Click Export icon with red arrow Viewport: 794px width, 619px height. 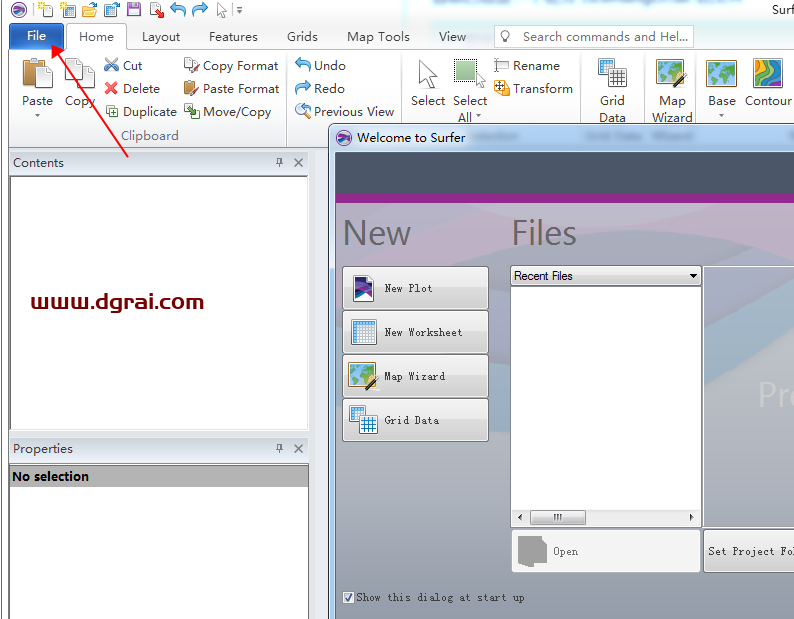[156, 9]
